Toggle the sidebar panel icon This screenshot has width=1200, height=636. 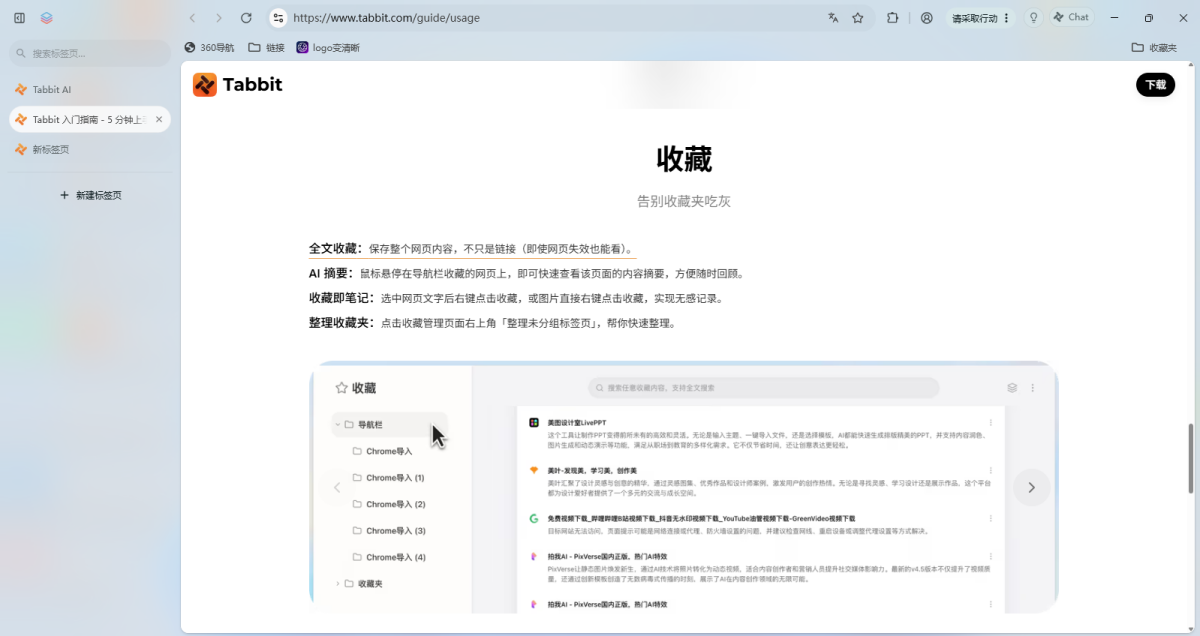(x=19, y=18)
